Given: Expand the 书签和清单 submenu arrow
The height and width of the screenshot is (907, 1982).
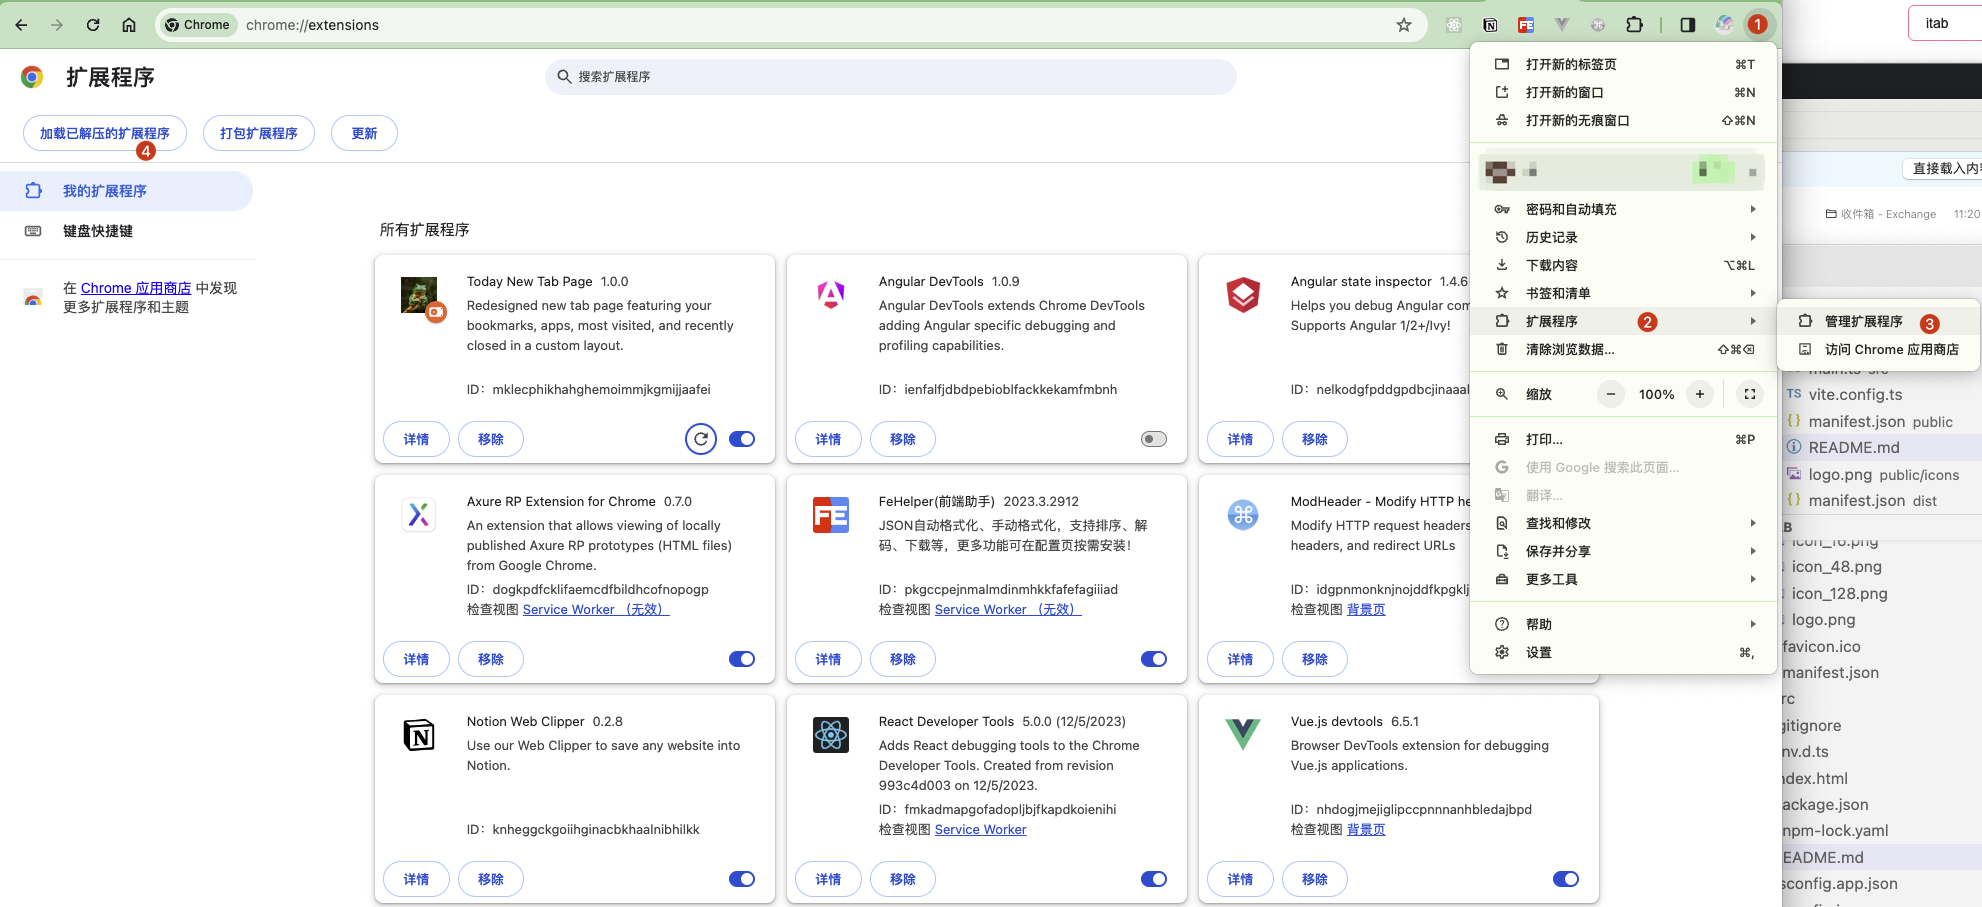Looking at the screenshot, I should click(x=1753, y=293).
